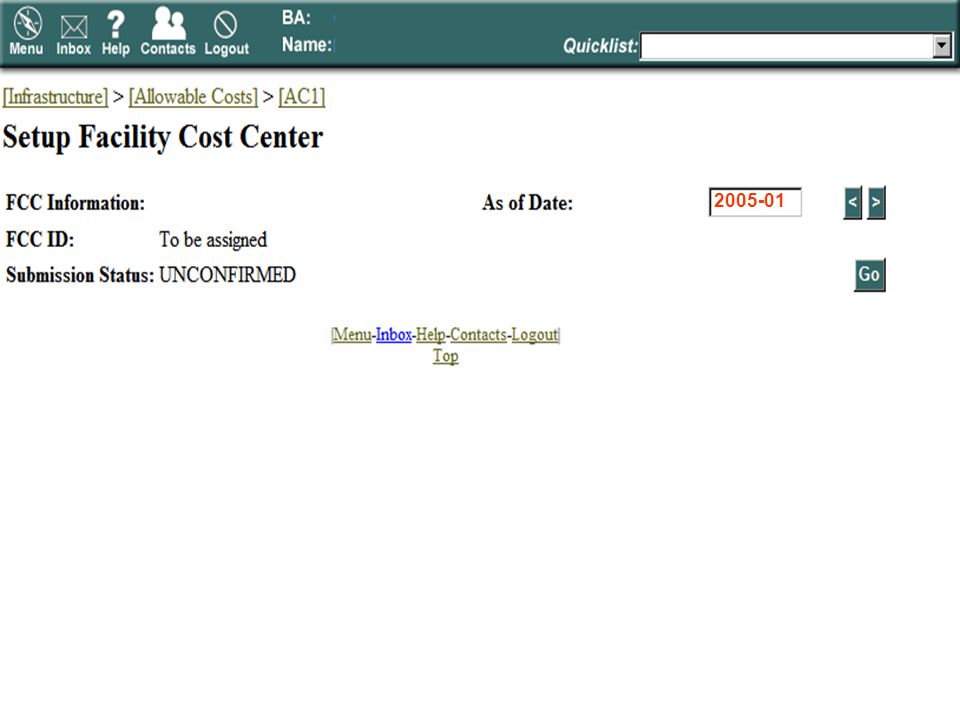Click the footer Inbox link
Screen dimensions: 960x720
coord(394,335)
